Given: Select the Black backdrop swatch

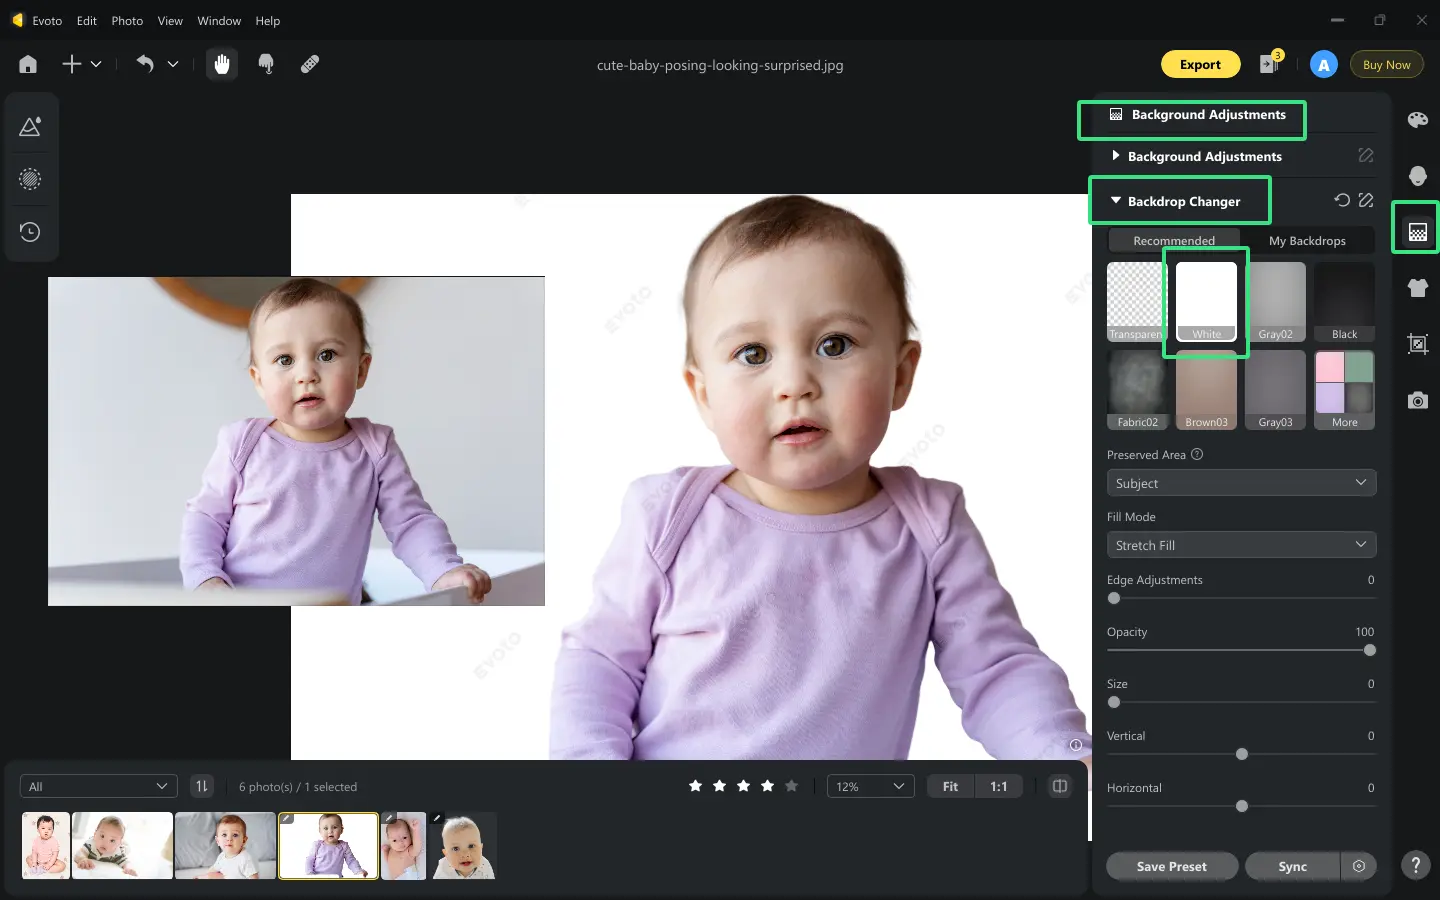Looking at the screenshot, I should coord(1344,301).
